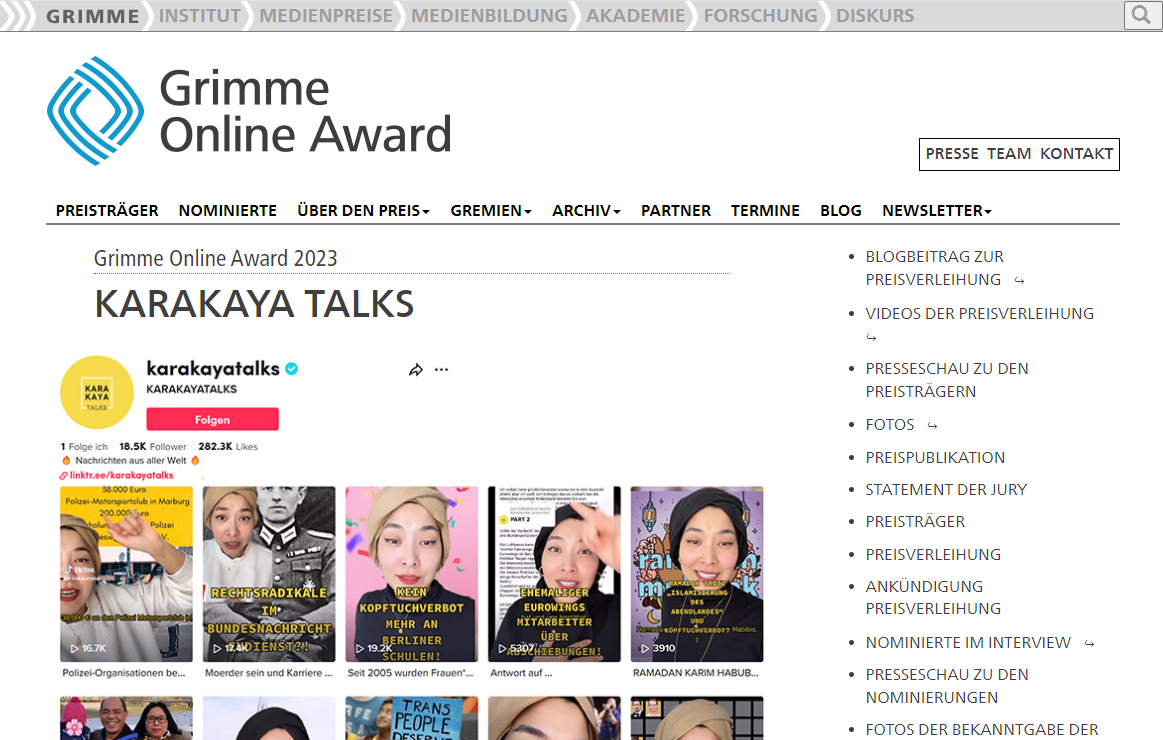Click the Grimme Online Award diamond logo
The image size is (1163, 740).
(96, 110)
